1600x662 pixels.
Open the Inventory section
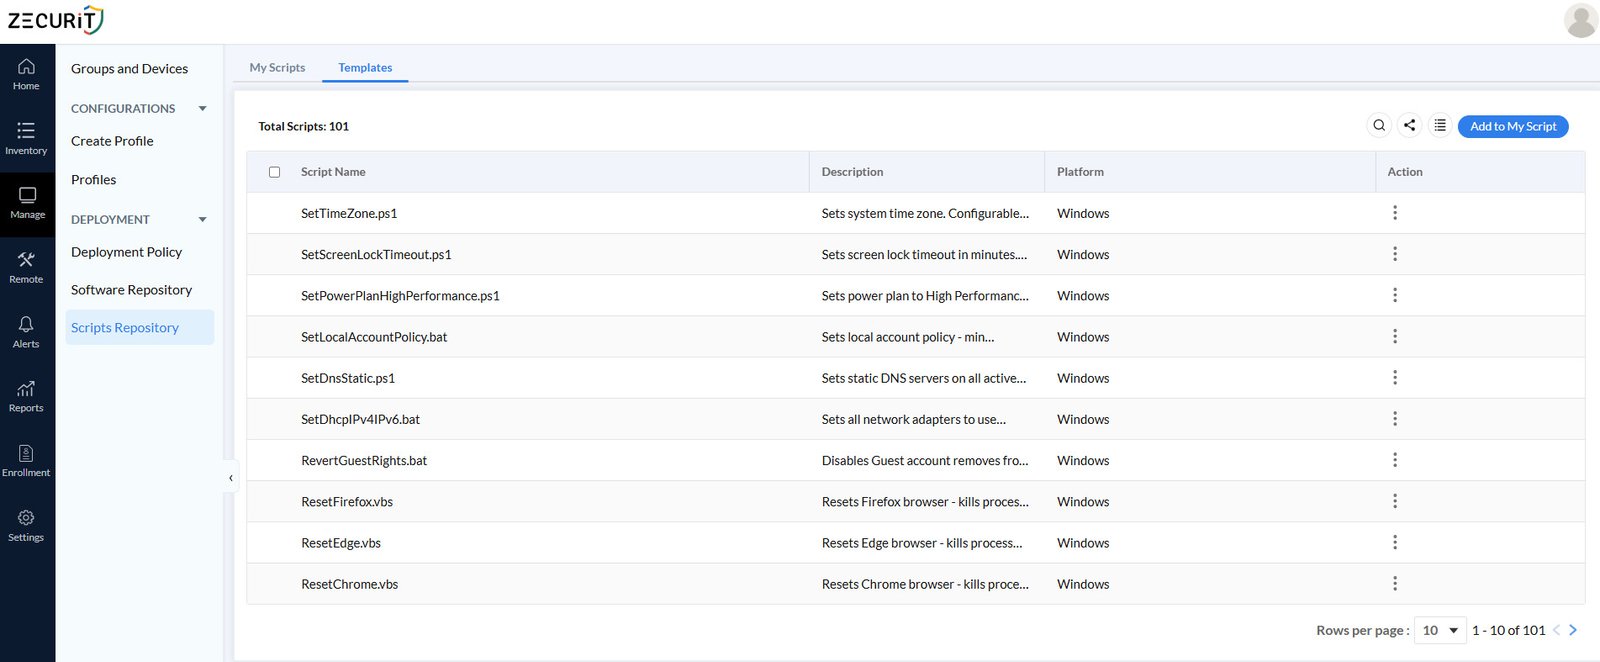click(26, 138)
